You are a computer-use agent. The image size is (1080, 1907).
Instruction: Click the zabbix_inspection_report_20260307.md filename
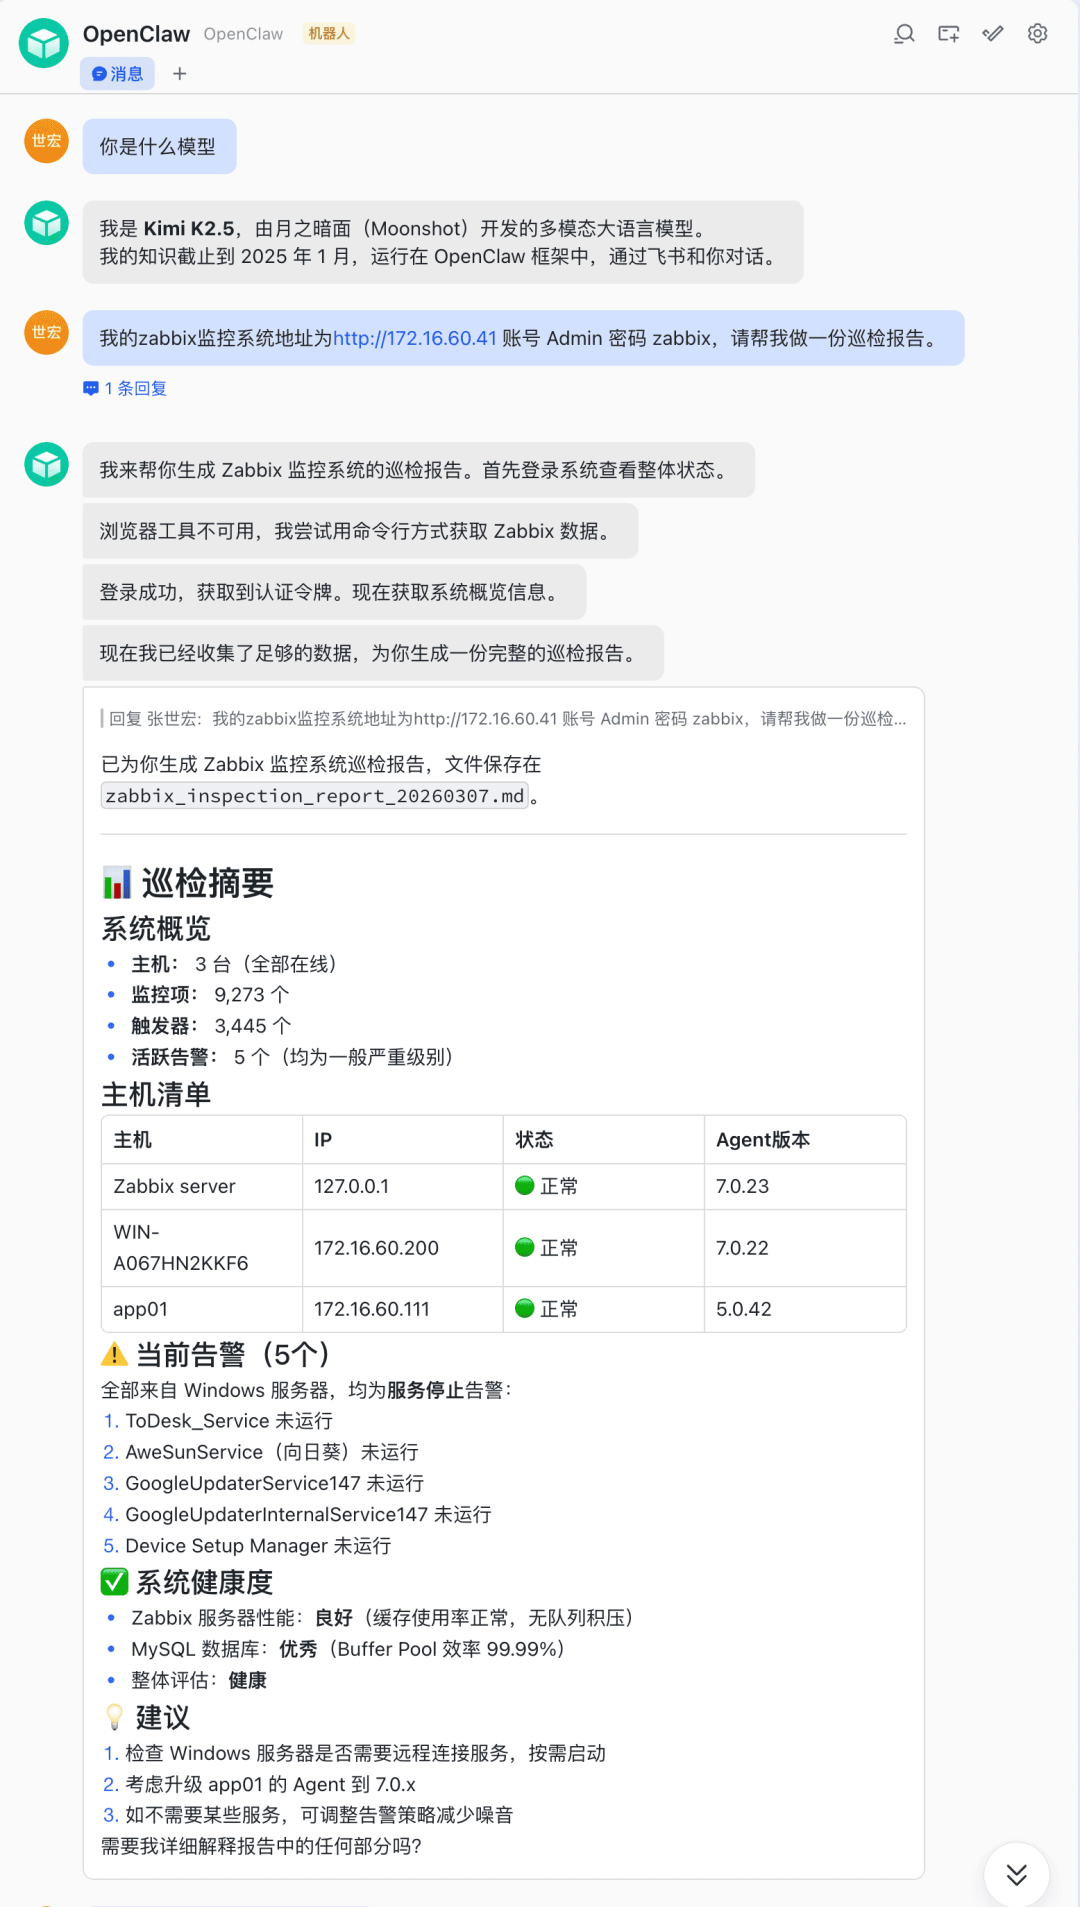coord(314,796)
